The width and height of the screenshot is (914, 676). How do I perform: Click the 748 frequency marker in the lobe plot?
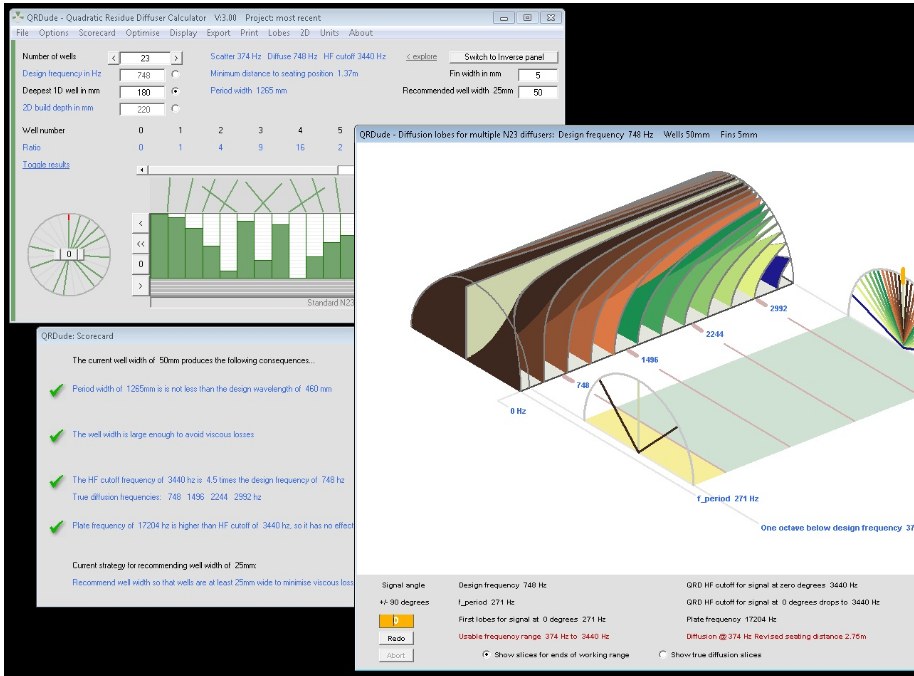pyautogui.click(x=583, y=385)
